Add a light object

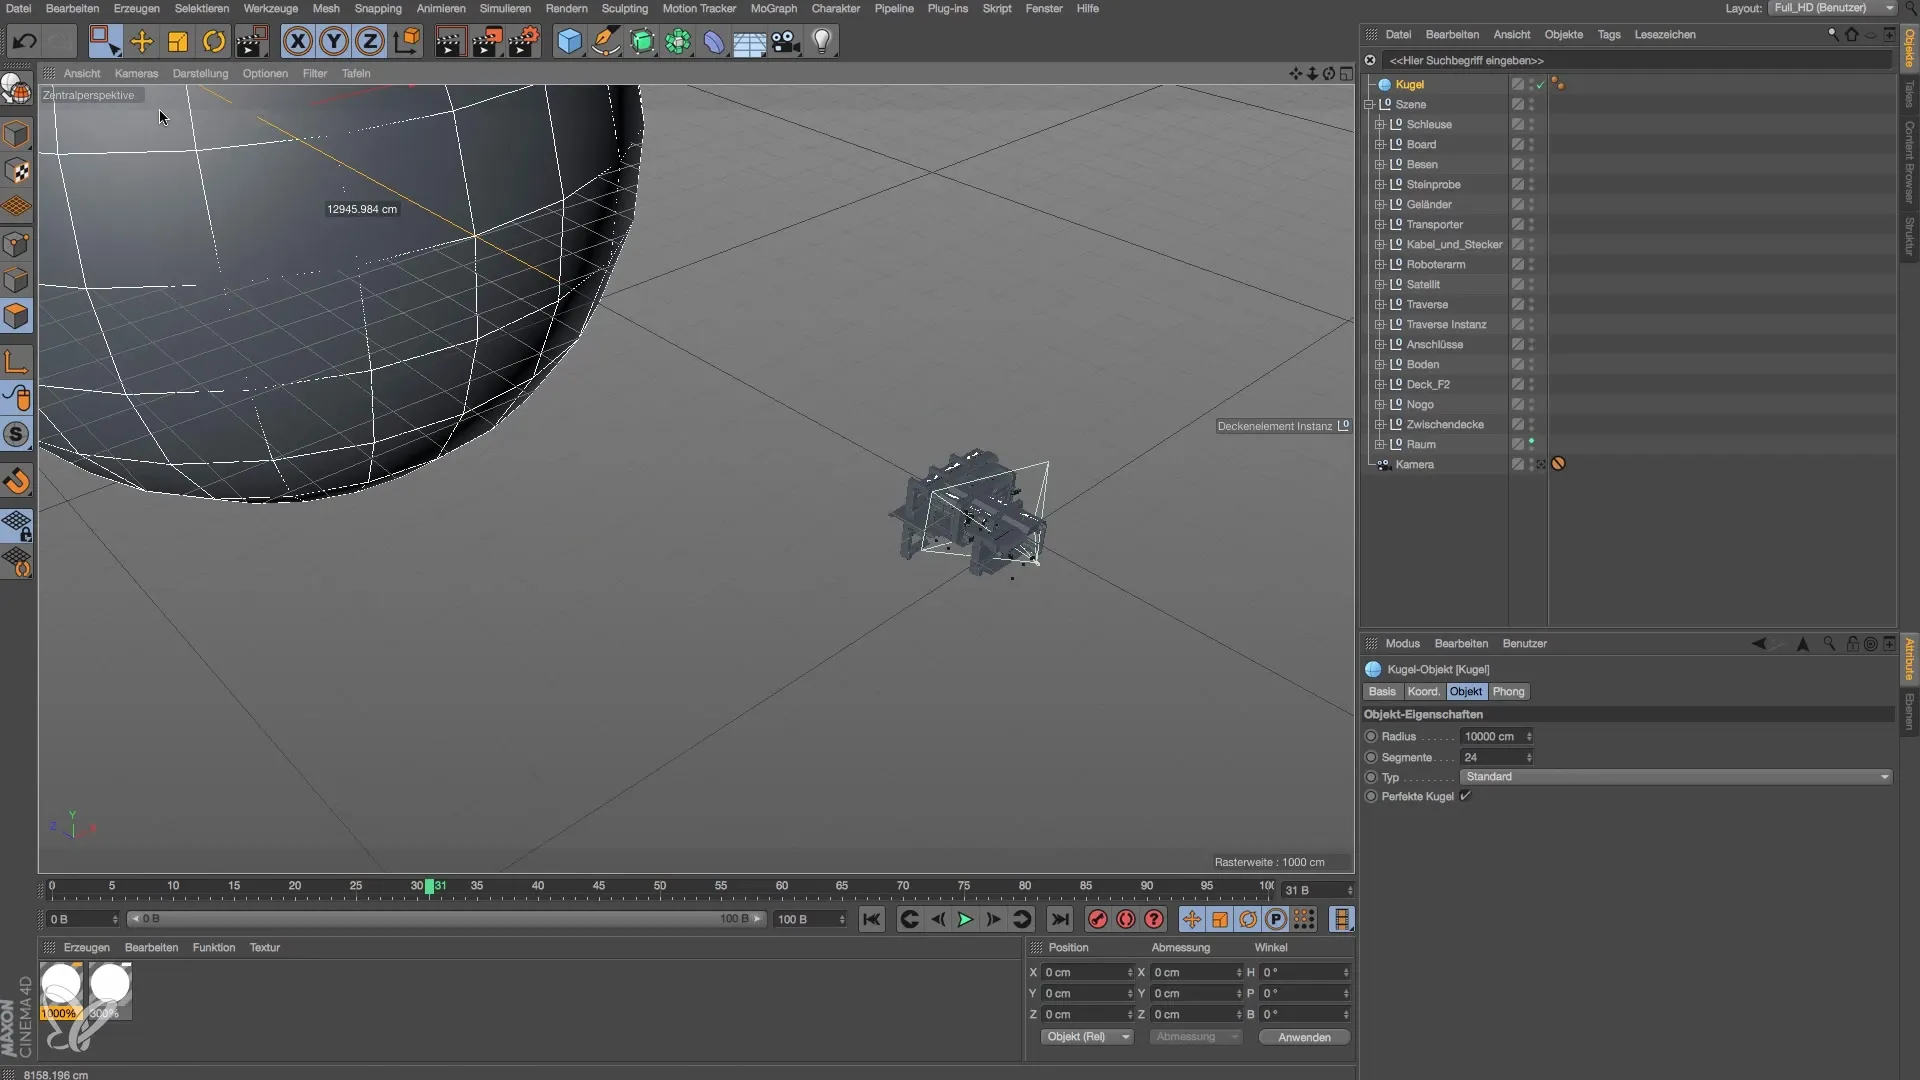pos(822,41)
